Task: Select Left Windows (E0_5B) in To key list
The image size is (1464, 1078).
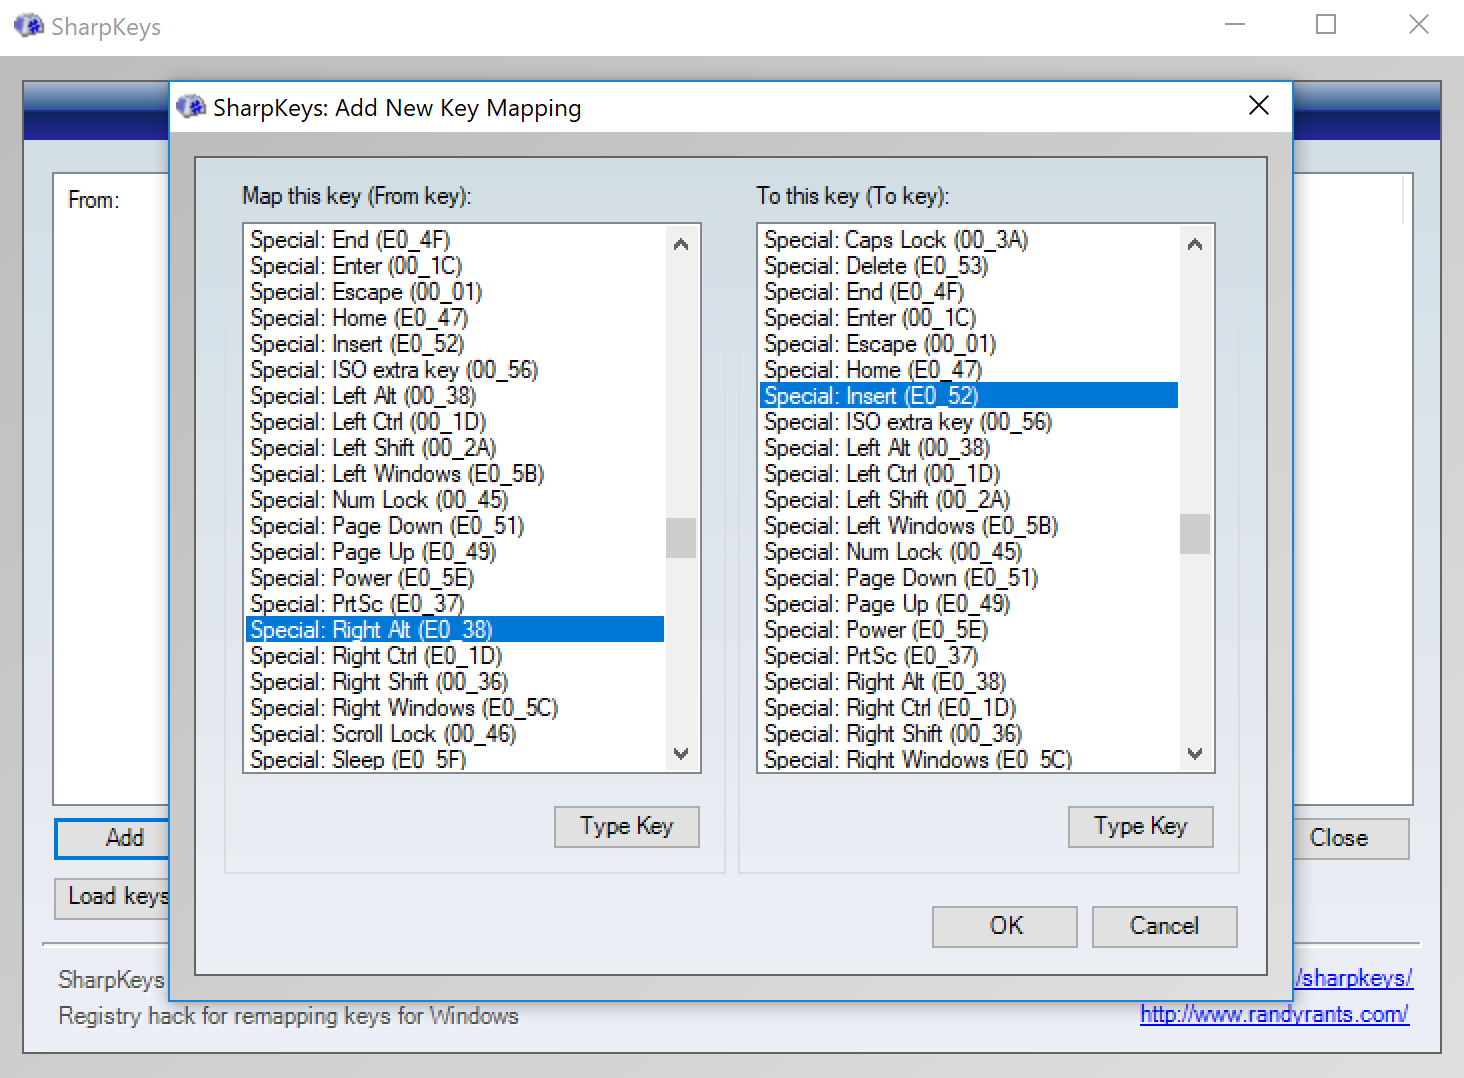Action: (969, 526)
